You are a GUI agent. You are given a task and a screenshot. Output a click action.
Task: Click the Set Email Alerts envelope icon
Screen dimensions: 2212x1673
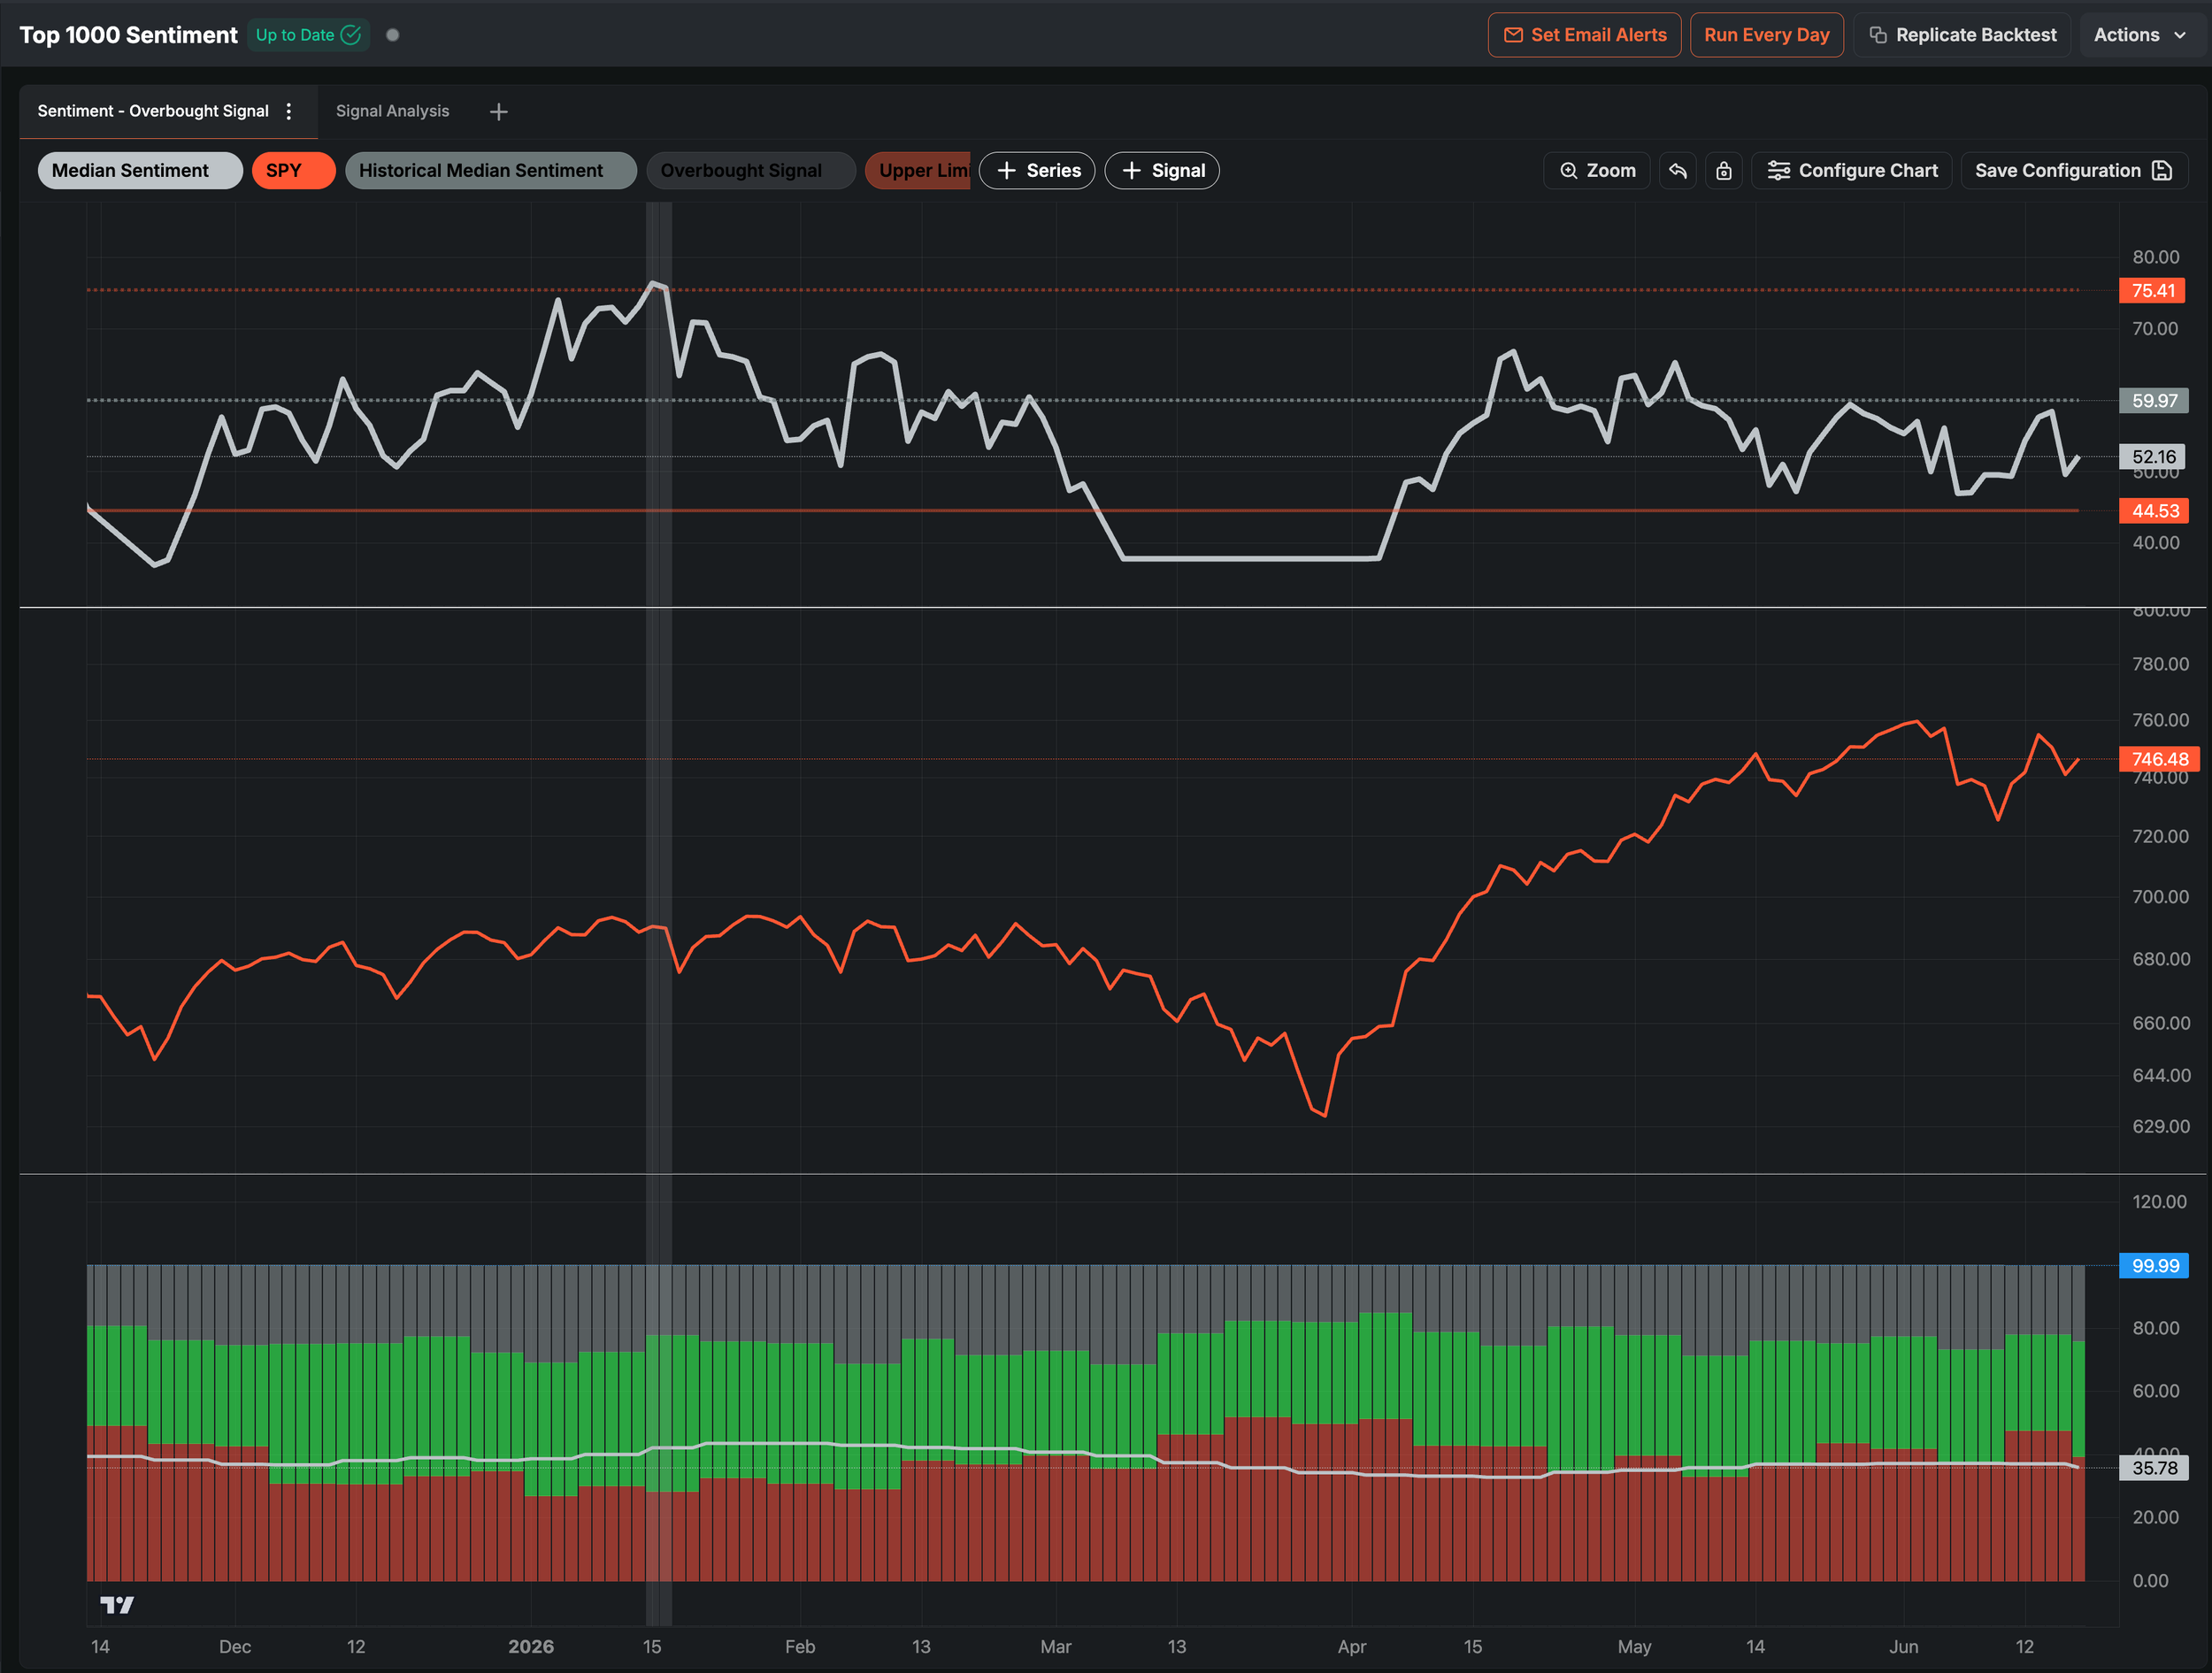click(x=1513, y=35)
